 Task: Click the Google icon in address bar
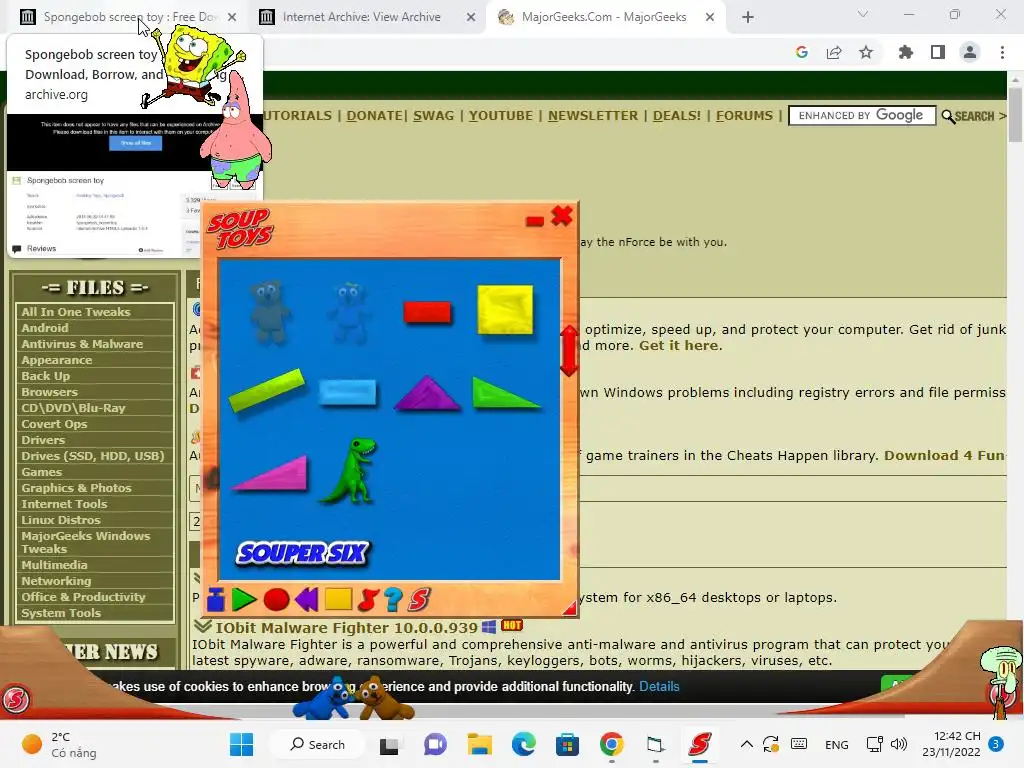(x=802, y=52)
